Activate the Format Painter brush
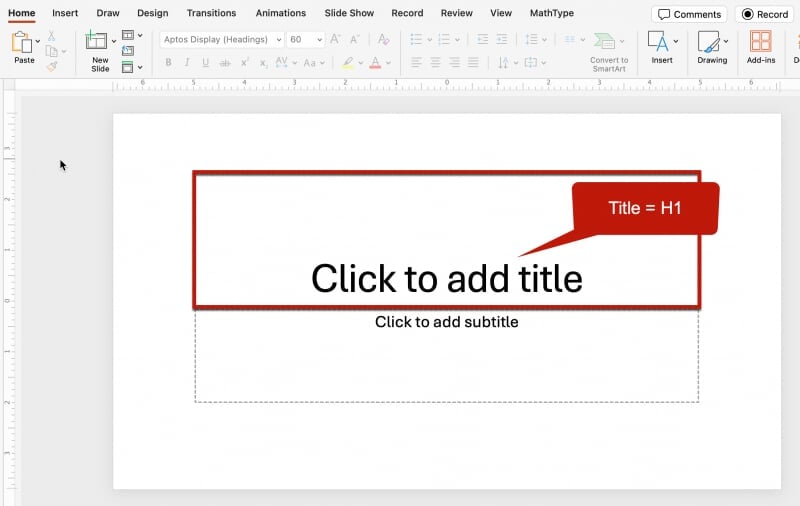Image resolution: width=800 pixels, height=506 pixels. (x=52, y=66)
